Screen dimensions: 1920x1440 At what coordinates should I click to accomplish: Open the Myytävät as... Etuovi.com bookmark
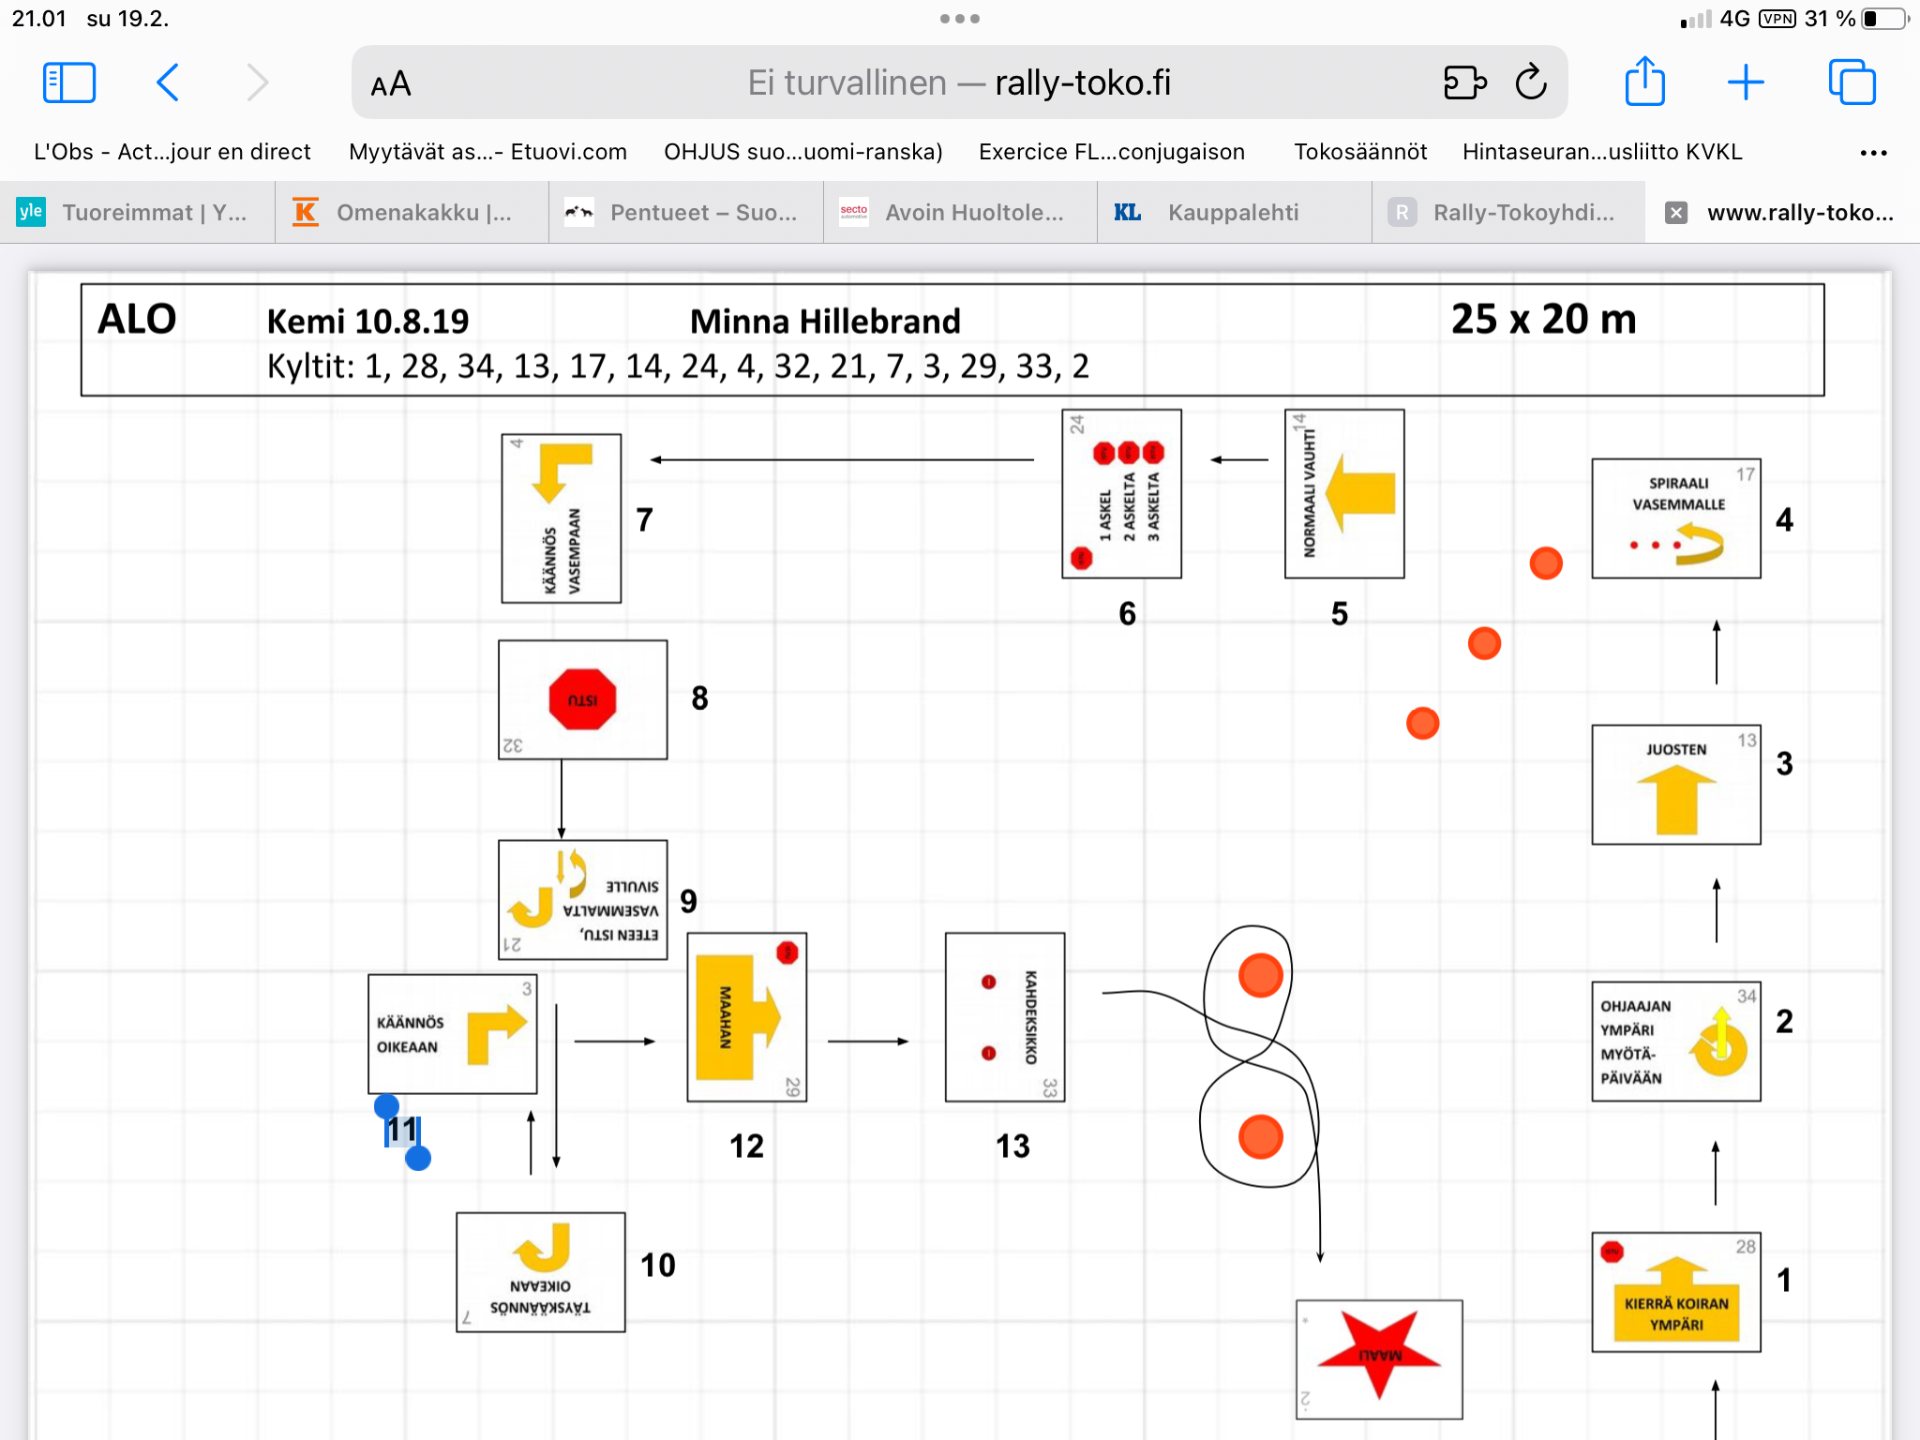[x=488, y=152]
